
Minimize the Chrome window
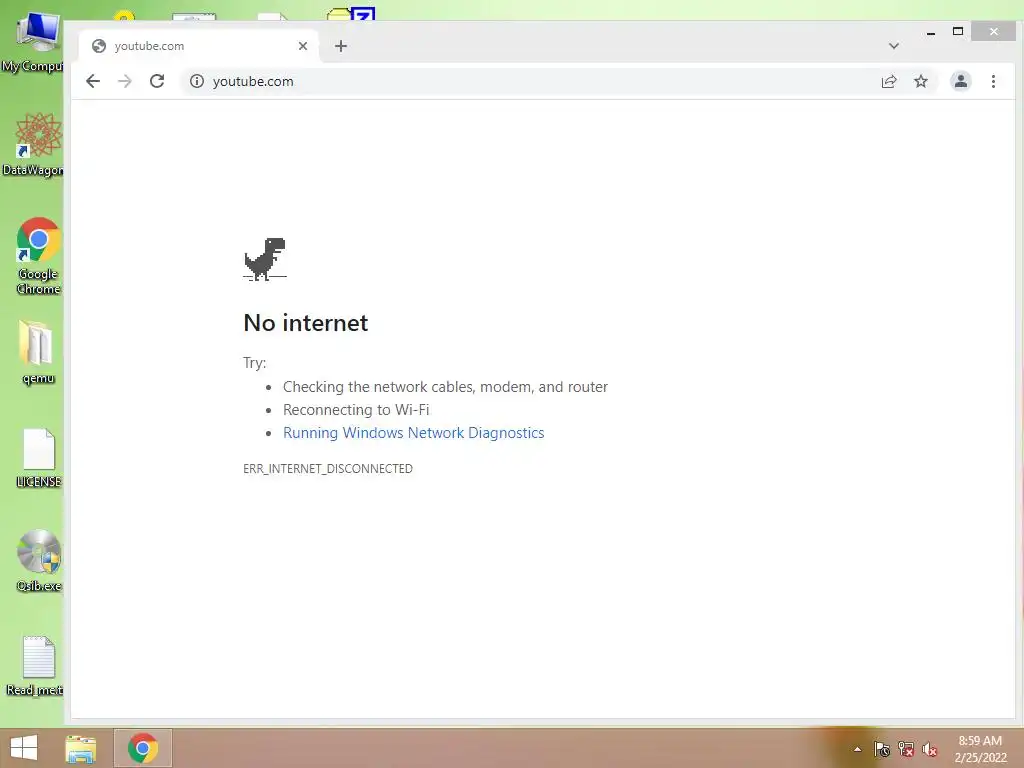click(x=931, y=31)
